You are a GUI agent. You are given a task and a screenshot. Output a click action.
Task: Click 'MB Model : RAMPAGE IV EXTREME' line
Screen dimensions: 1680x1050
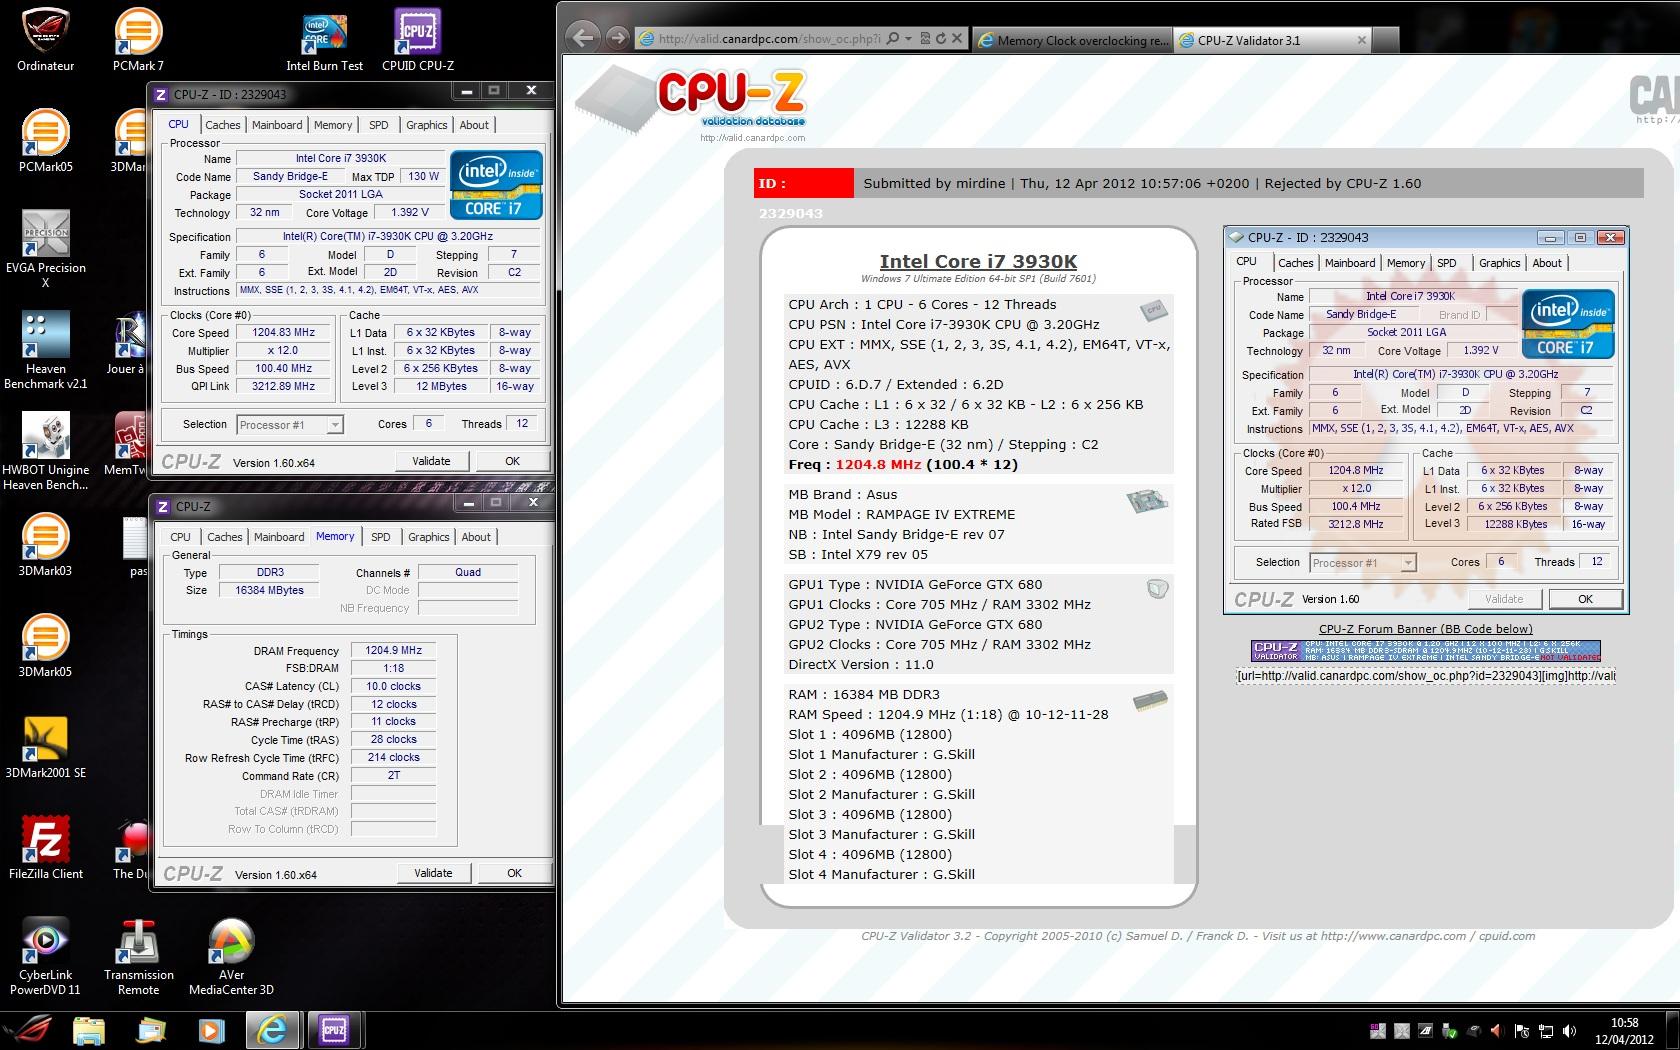click(x=901, y=514)
